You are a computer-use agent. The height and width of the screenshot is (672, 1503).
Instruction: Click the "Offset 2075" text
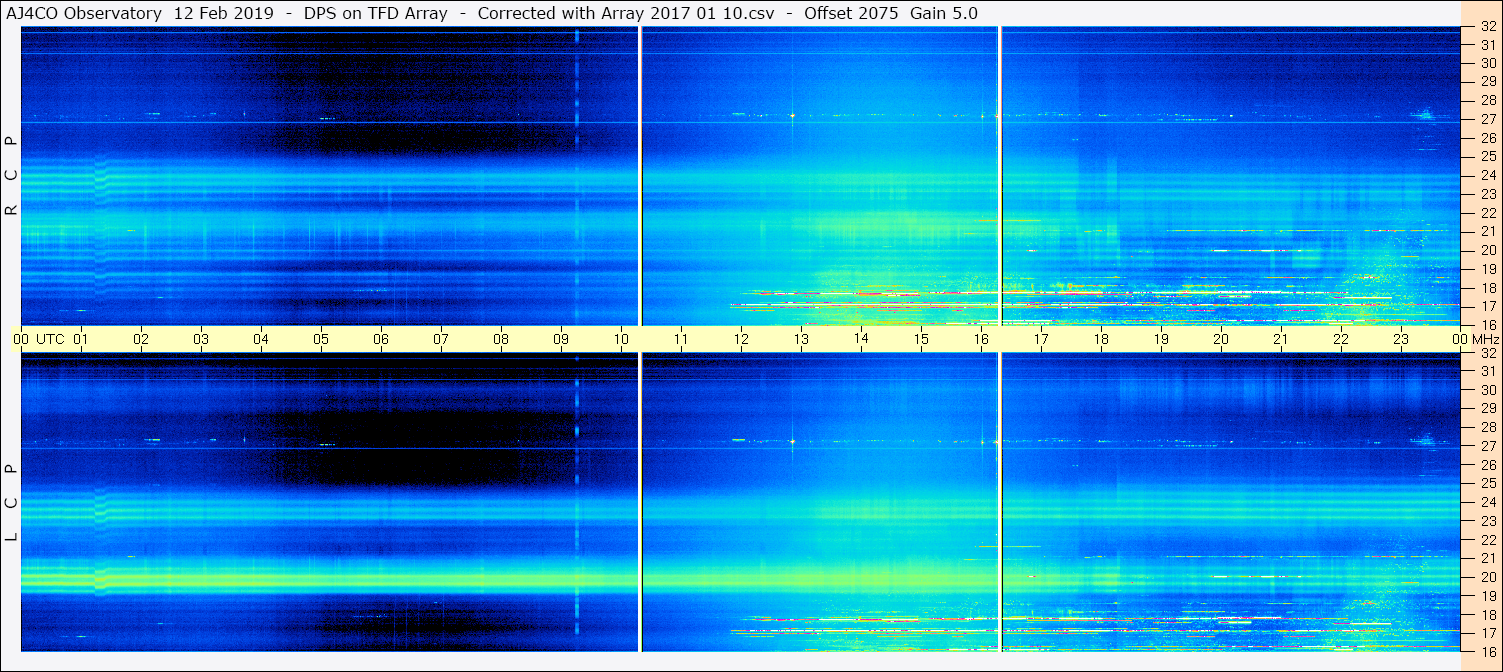[x=849, y=13]
